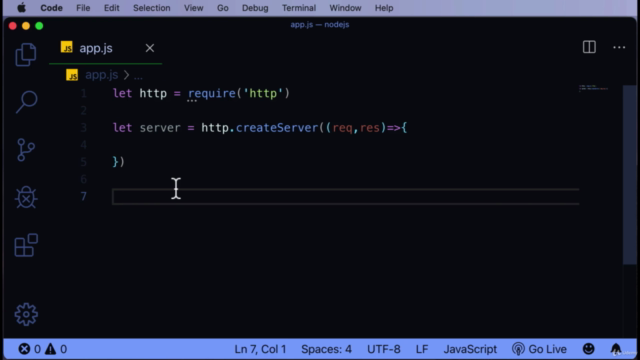Screen dimensions: 640x360
Task: Open the Selection menu
Action: click(x=151, y=8)
